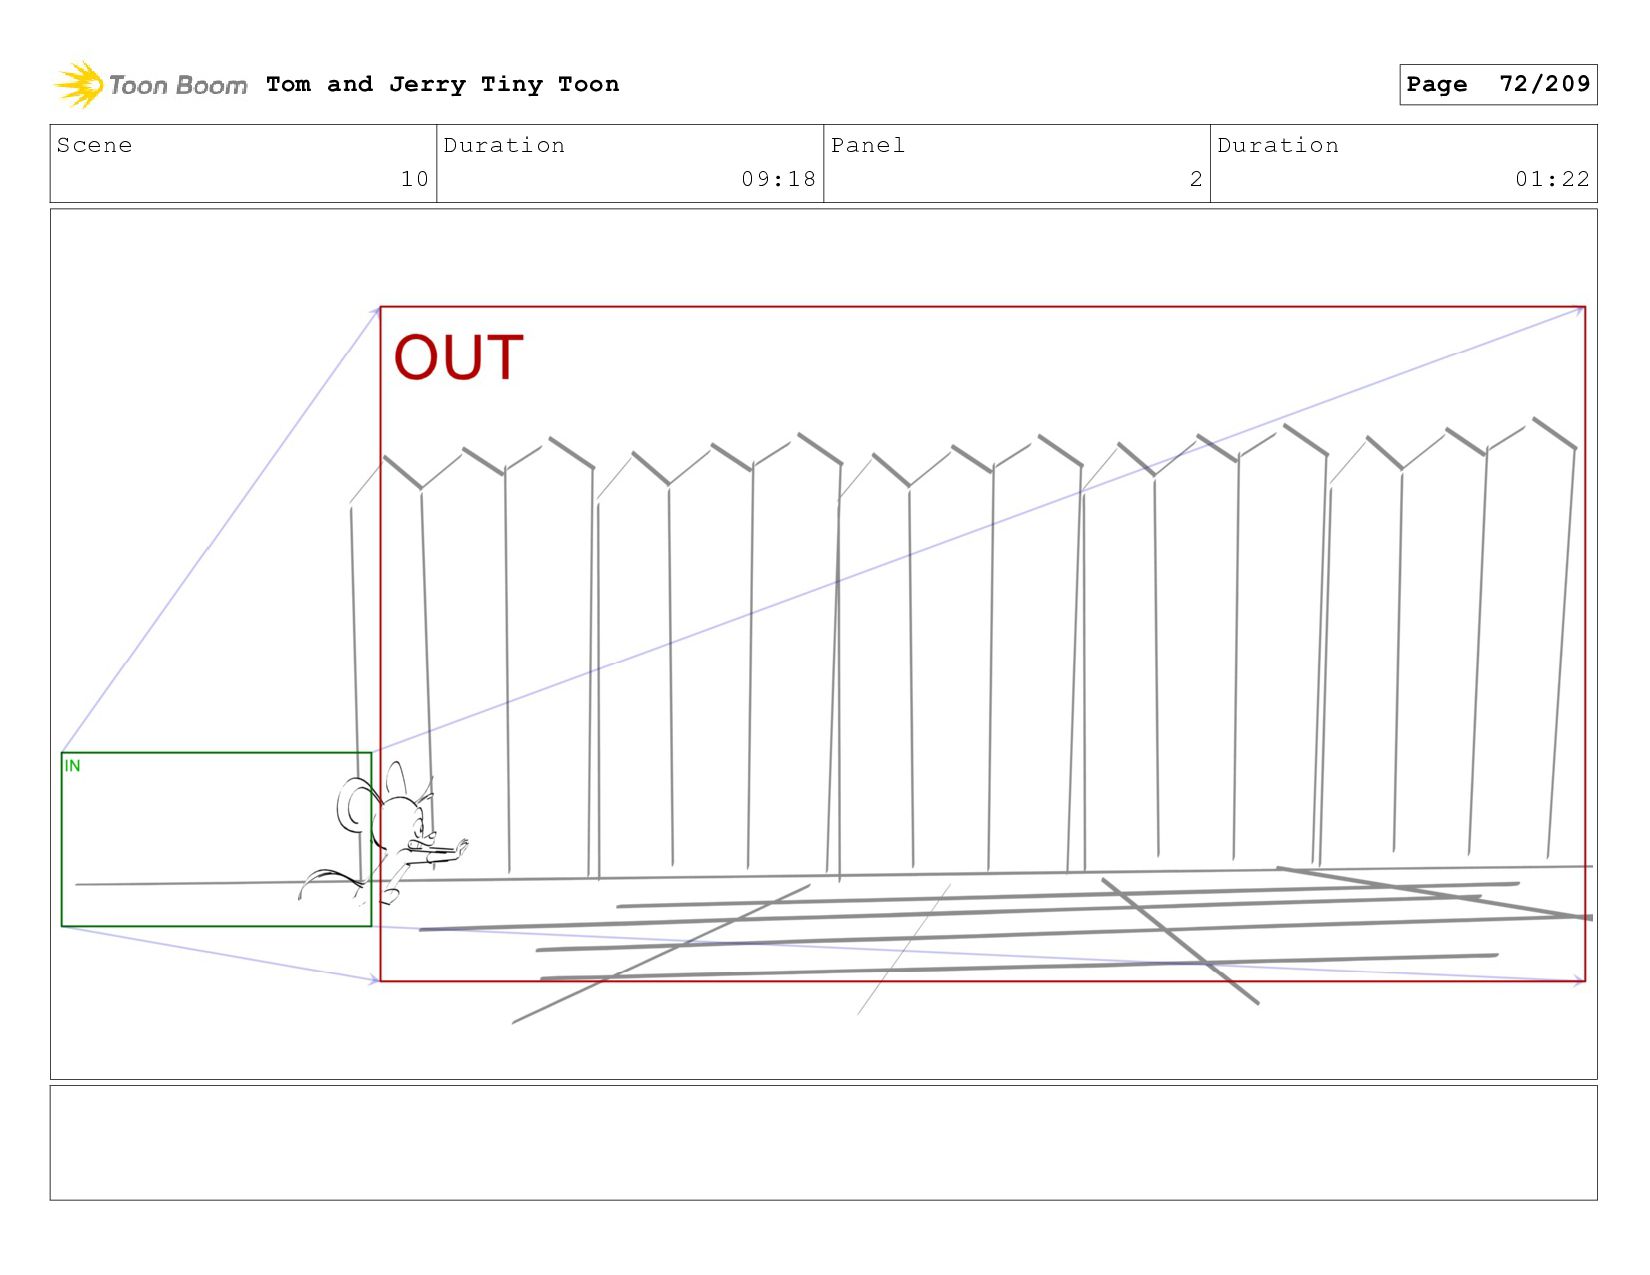Screen dimensions: 1650x1275
Task: Click the red 'OUT' camera label
Action: click(459, 357)
